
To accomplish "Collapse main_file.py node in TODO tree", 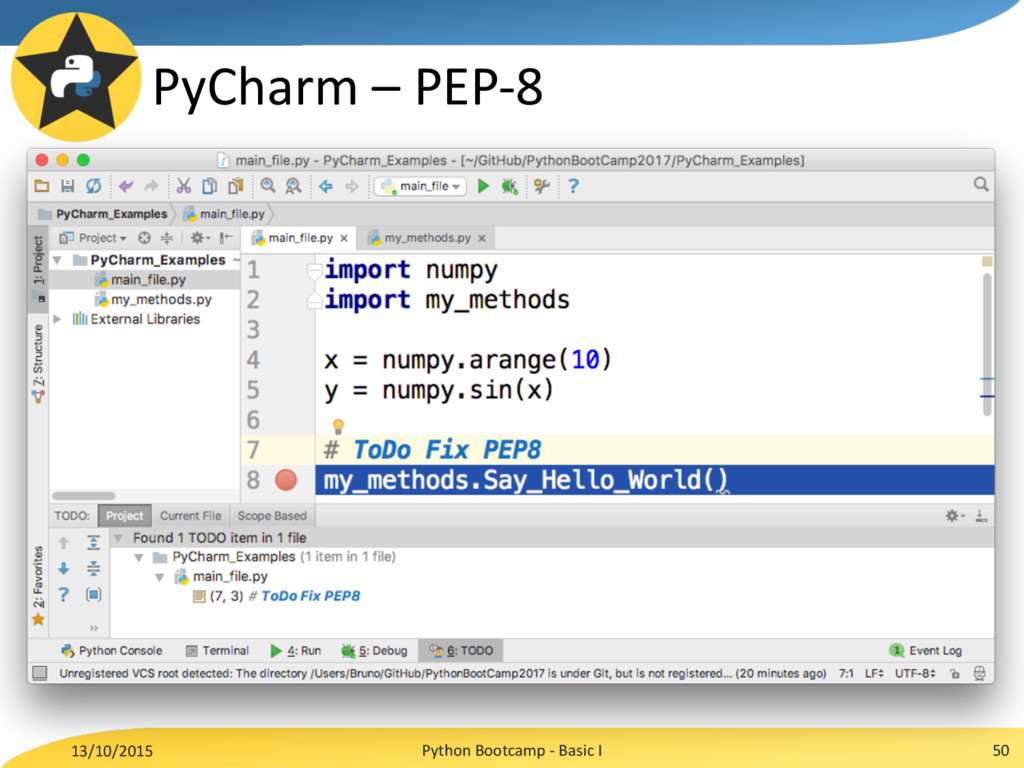I will coord(159,577).
